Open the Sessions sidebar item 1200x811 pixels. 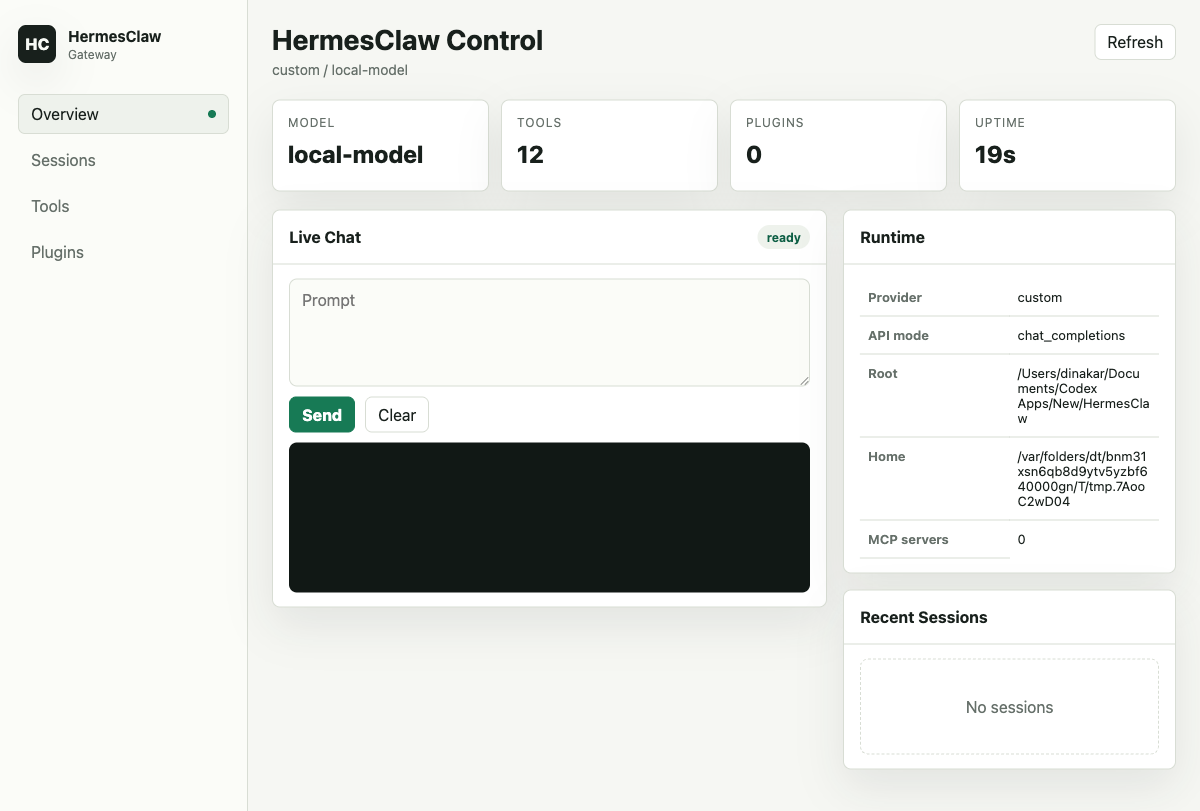pyautogui.click(x=123, y=160)
